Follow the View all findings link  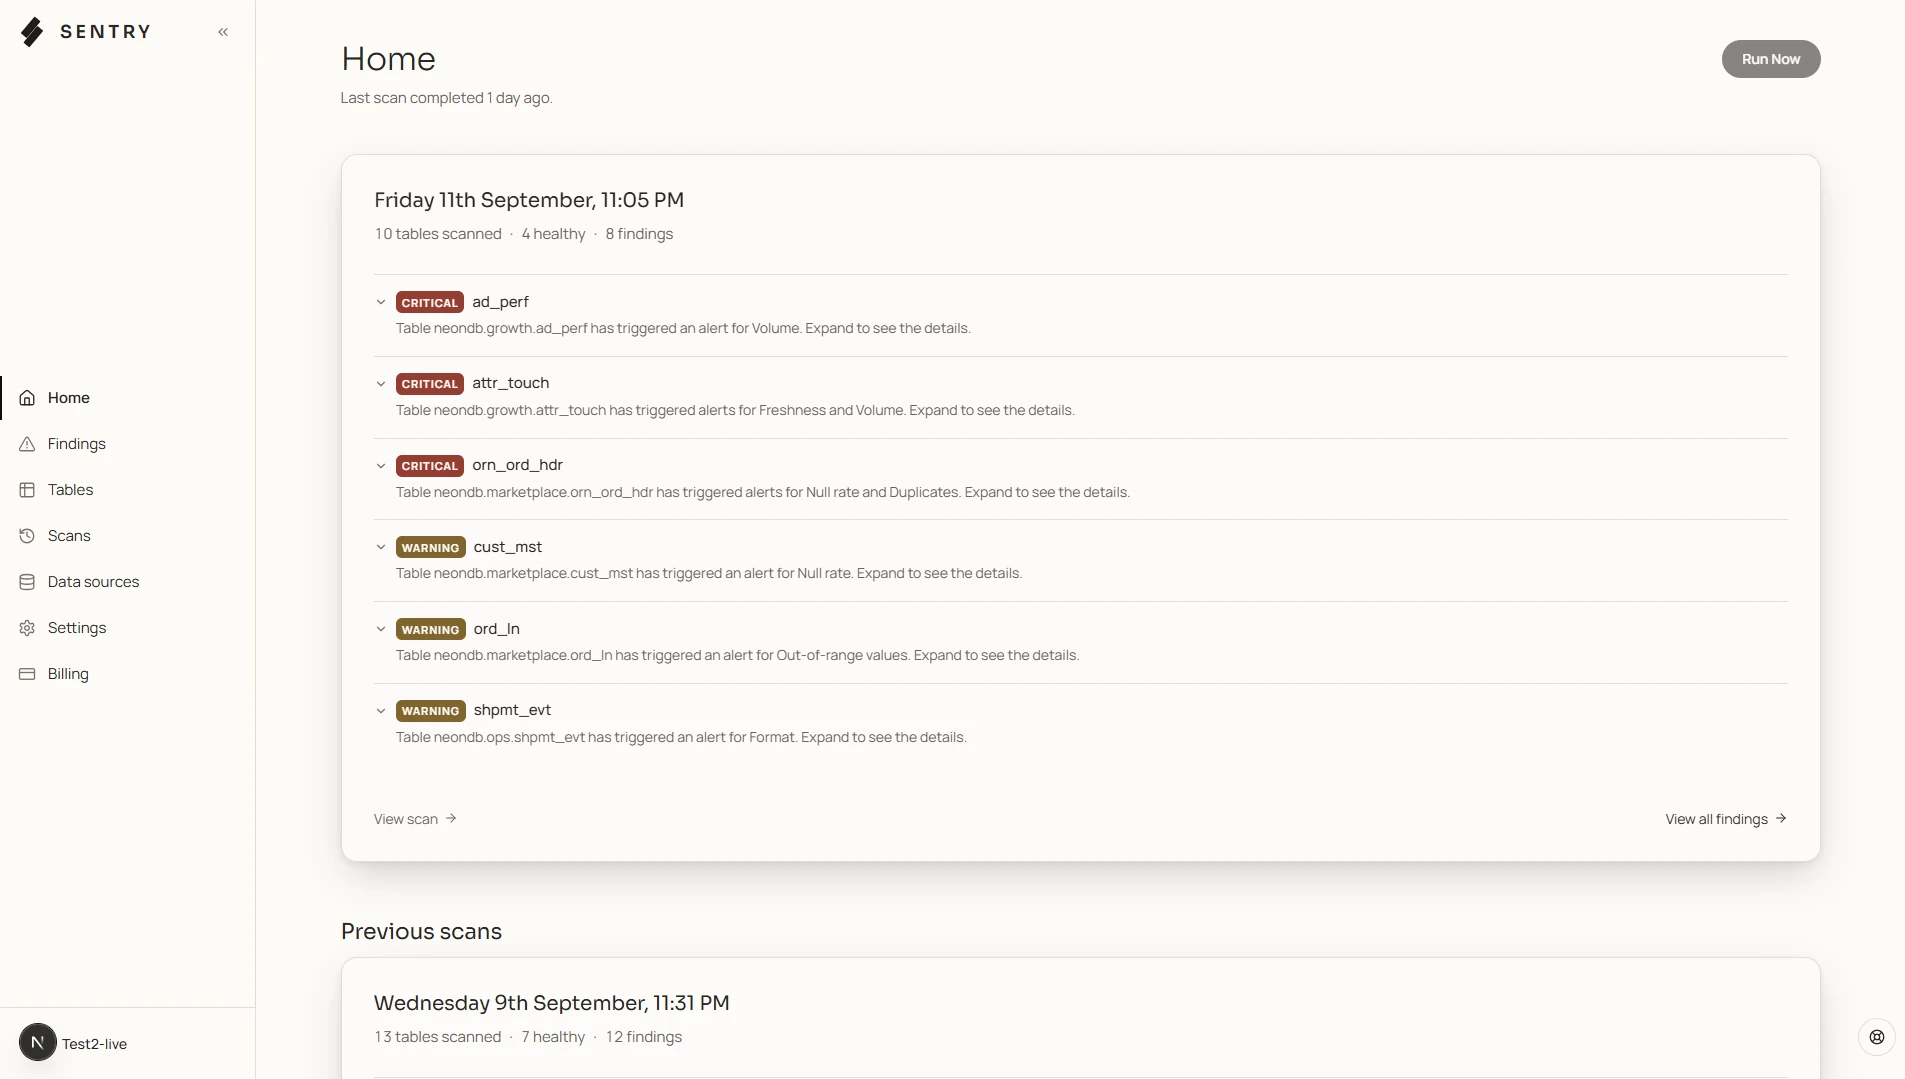(x=1726, y=819)
